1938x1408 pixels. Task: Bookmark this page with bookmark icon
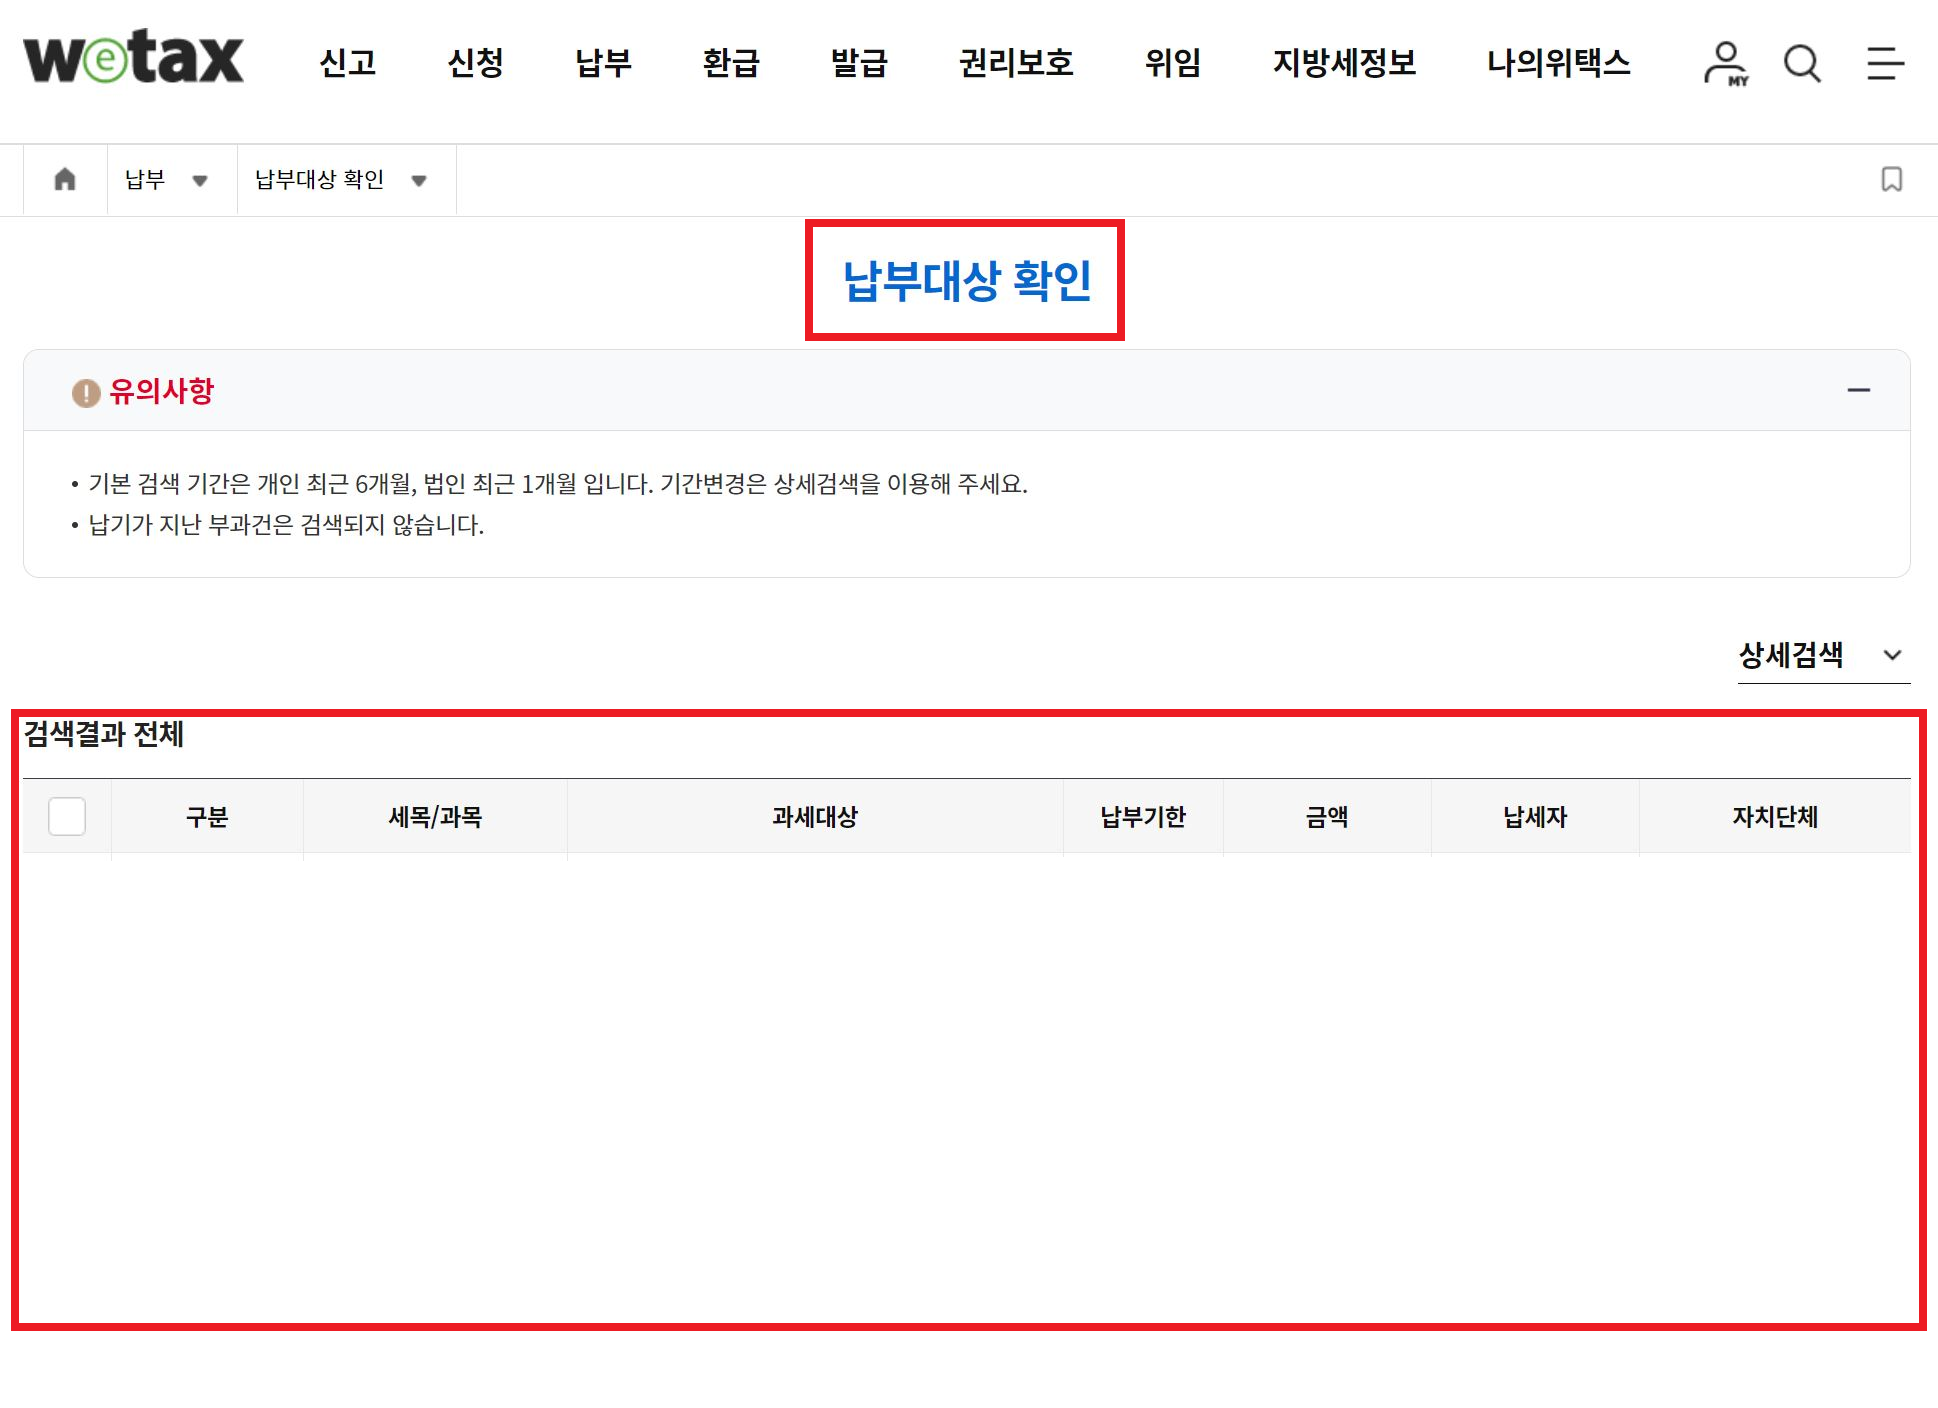(x=1891, y=180)
